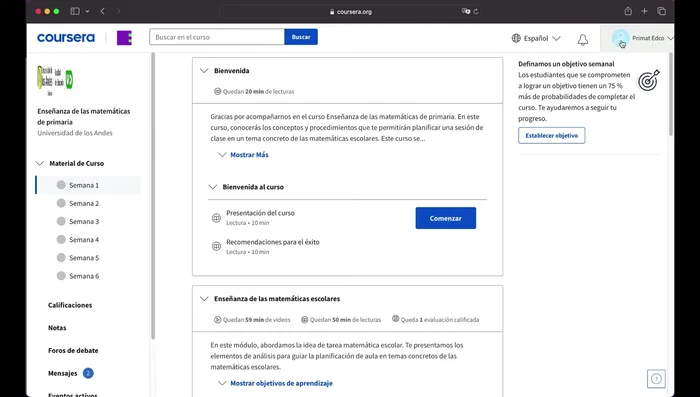The image size is (700, 397).
Task: Click the weekly goal target icon
Action: (649, 80)
